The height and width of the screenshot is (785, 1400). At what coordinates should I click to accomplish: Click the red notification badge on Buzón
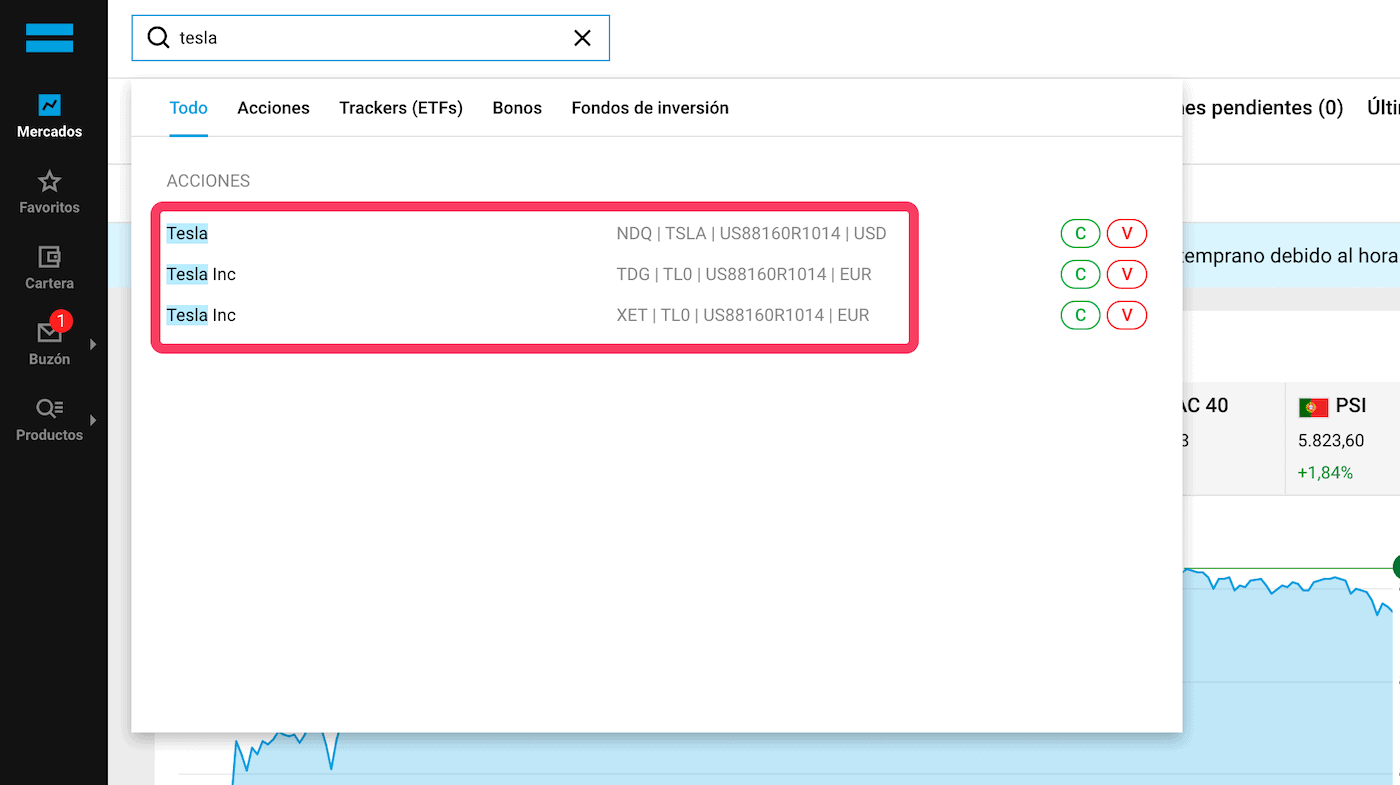61,321
